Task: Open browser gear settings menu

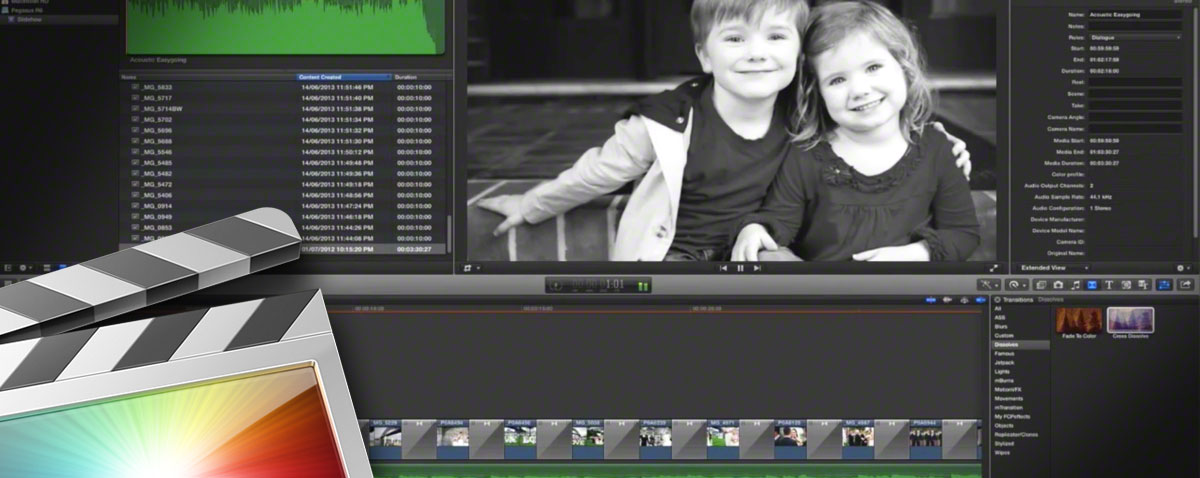Action: [x=25, y=268]
